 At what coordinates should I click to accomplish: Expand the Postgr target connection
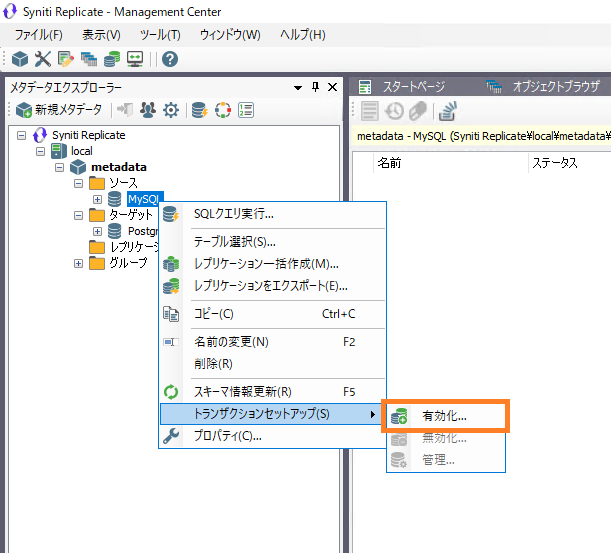point(97,231)
